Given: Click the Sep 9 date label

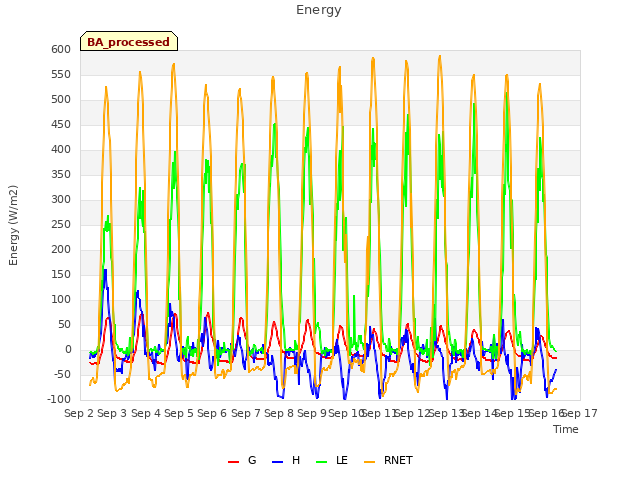Looking at the screenshot, I should coord(312,413).
